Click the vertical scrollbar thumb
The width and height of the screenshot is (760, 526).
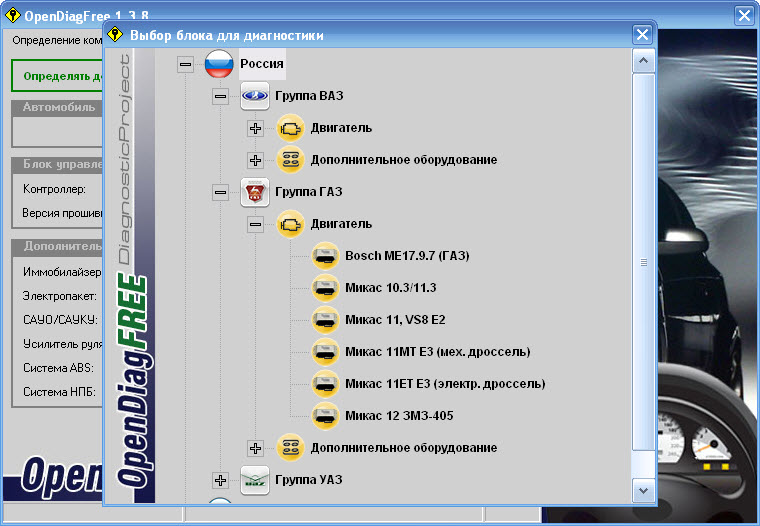(644, 262)
